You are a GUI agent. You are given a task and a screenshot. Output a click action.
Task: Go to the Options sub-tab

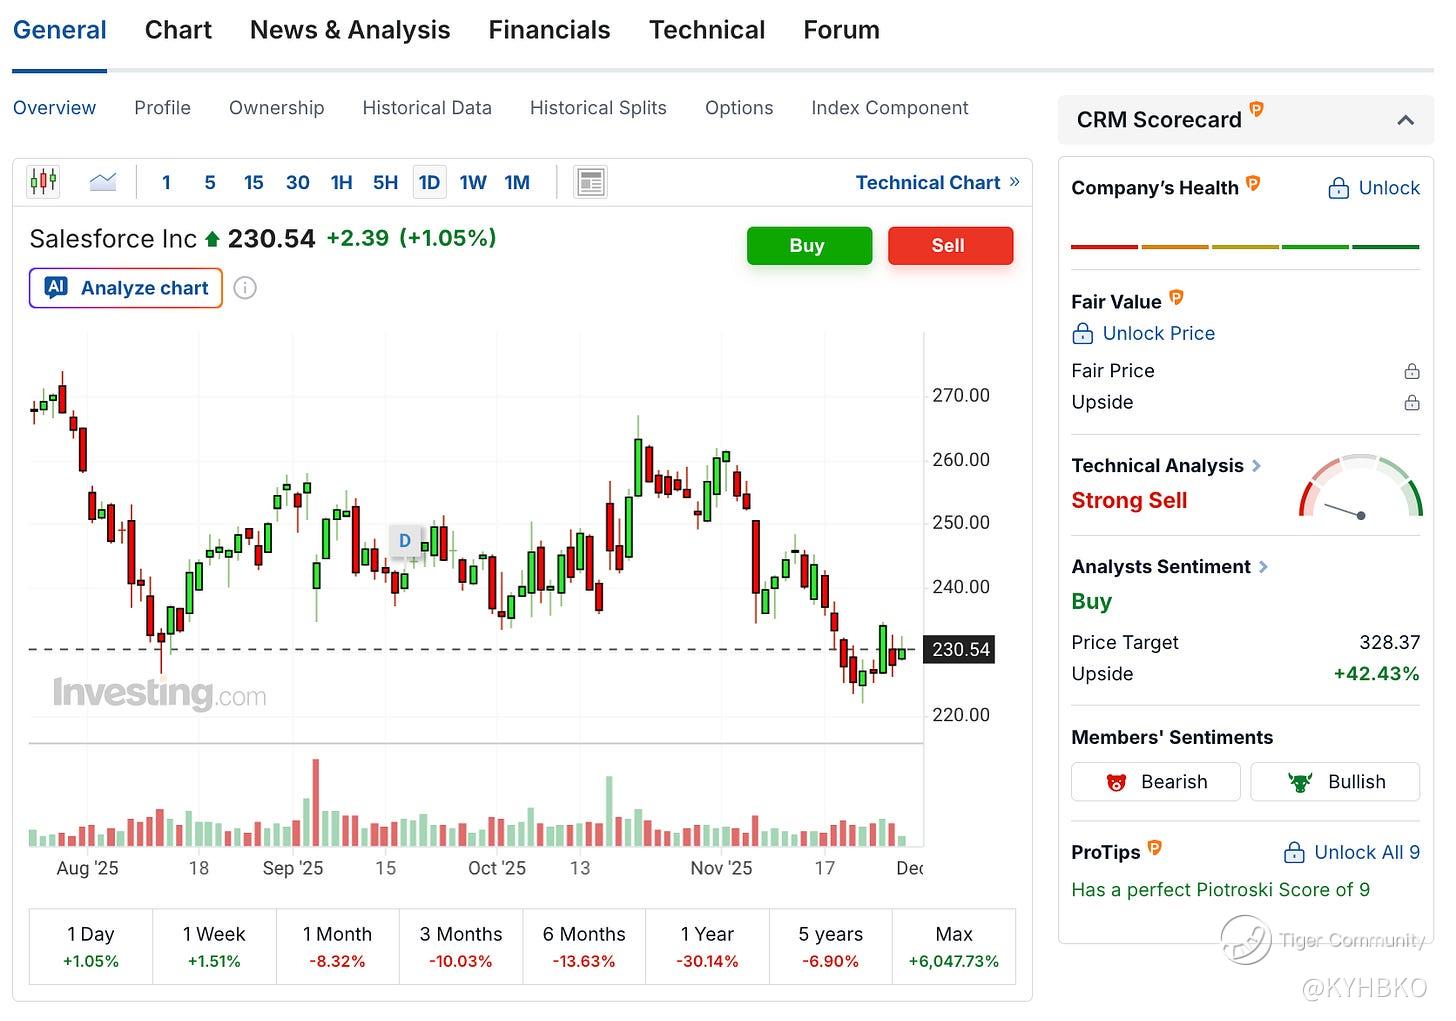point(739,108)
